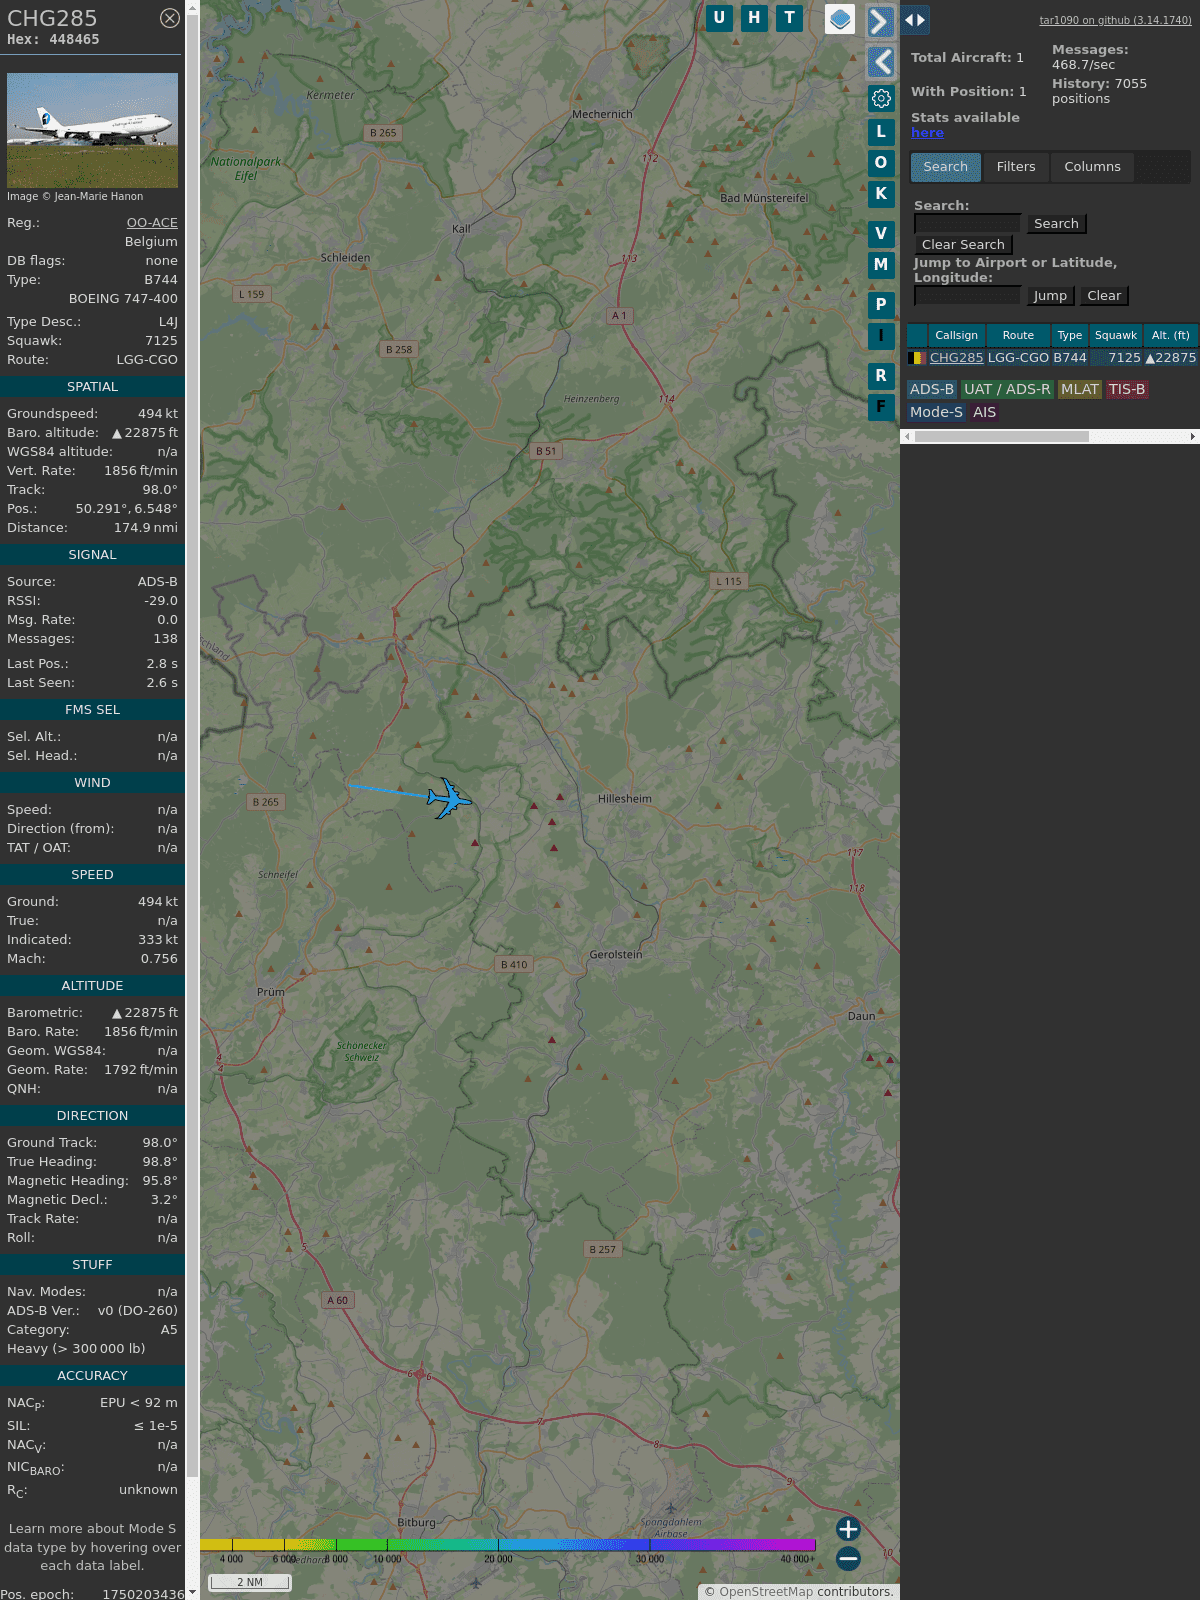Click the Belgium flag in CHG285 row

pyautogui.click(x=916, y=358)
